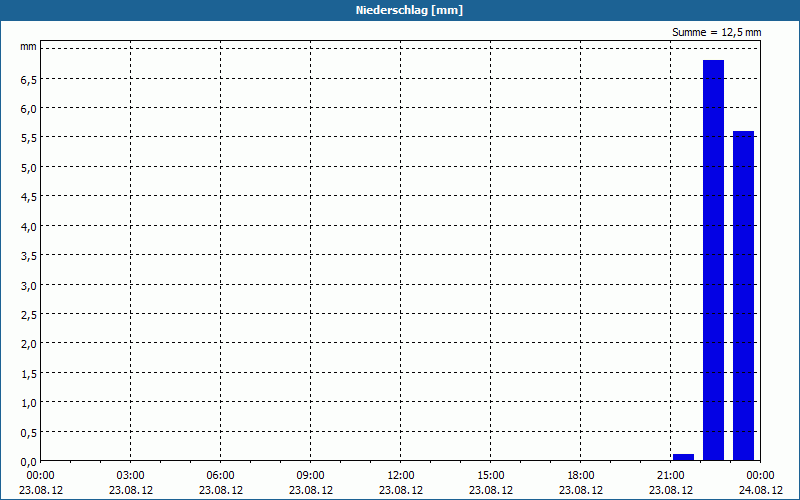800x500 pixels.
Task: Click the 15:00 time axis label
Action: (491, 476)
